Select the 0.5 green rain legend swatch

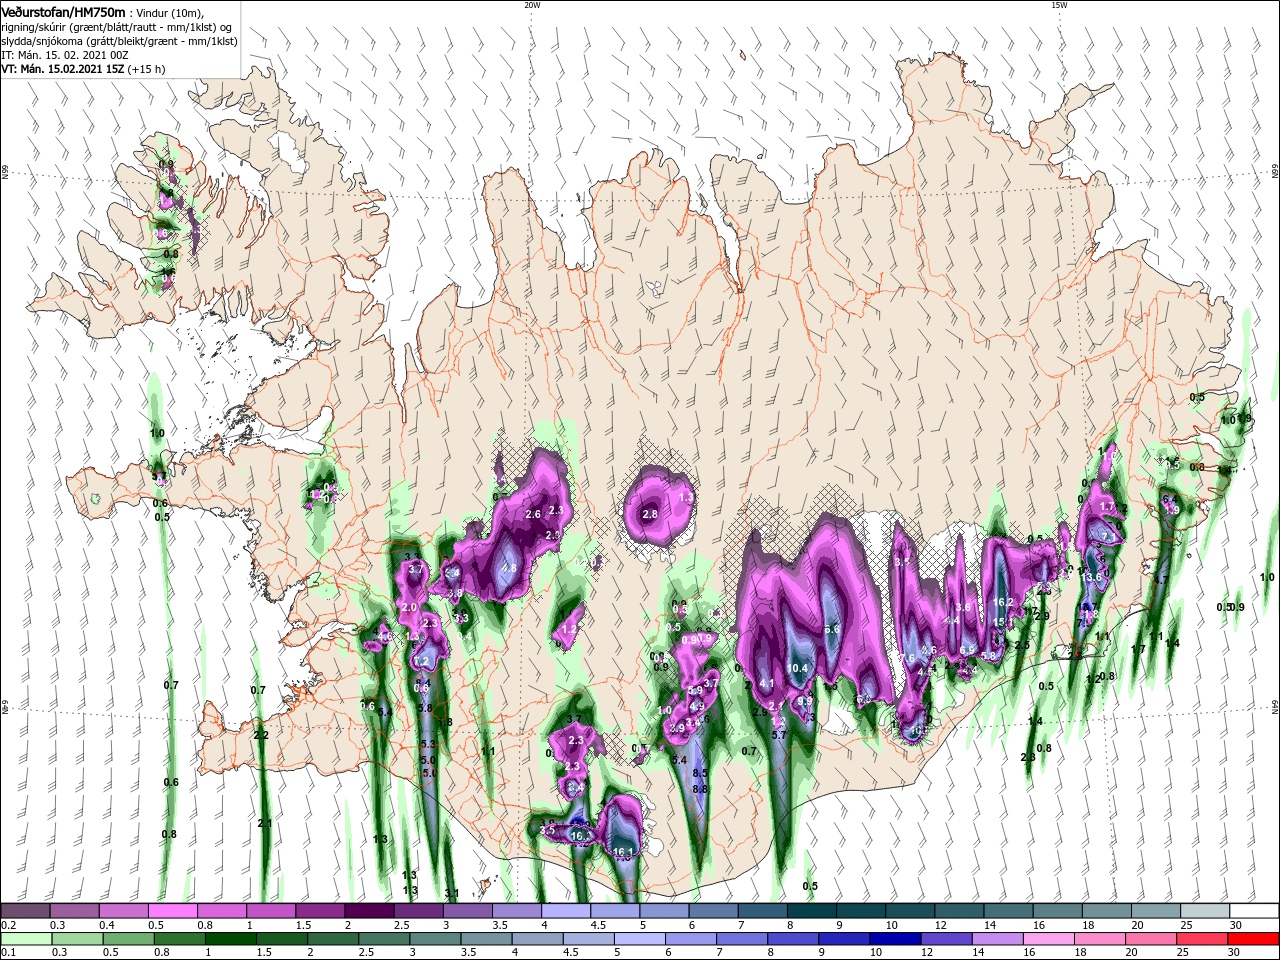128,939
